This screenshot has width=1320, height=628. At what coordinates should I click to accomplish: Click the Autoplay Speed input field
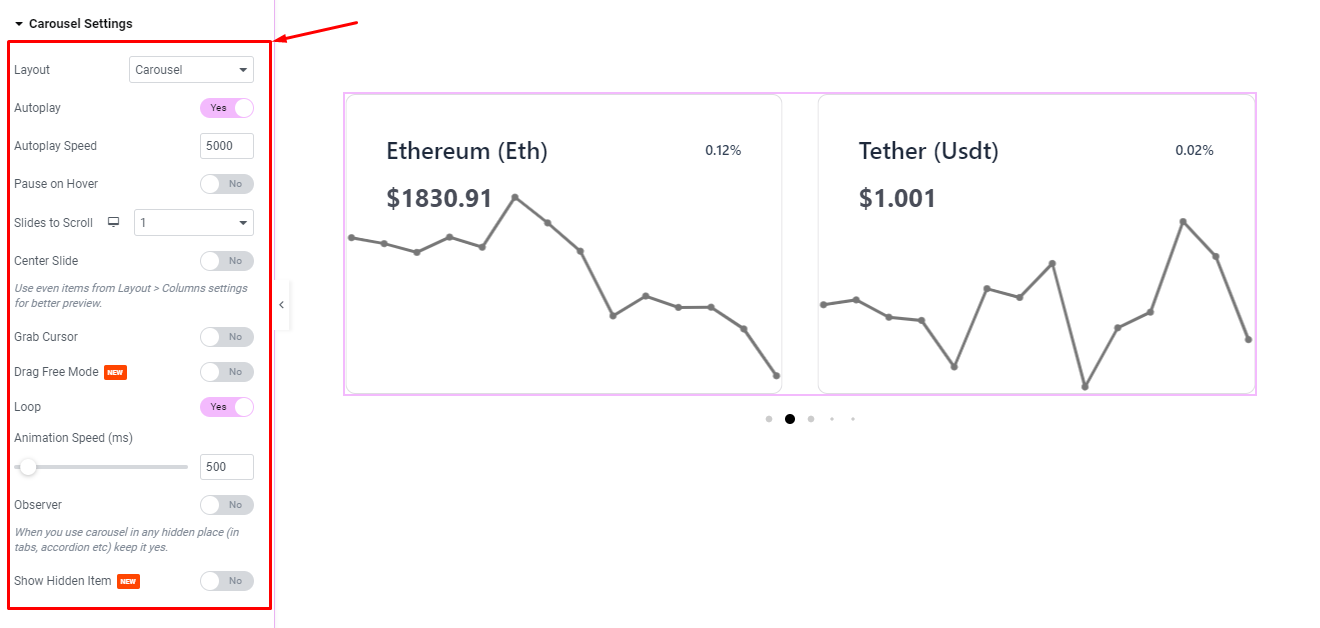pos(227,146)
